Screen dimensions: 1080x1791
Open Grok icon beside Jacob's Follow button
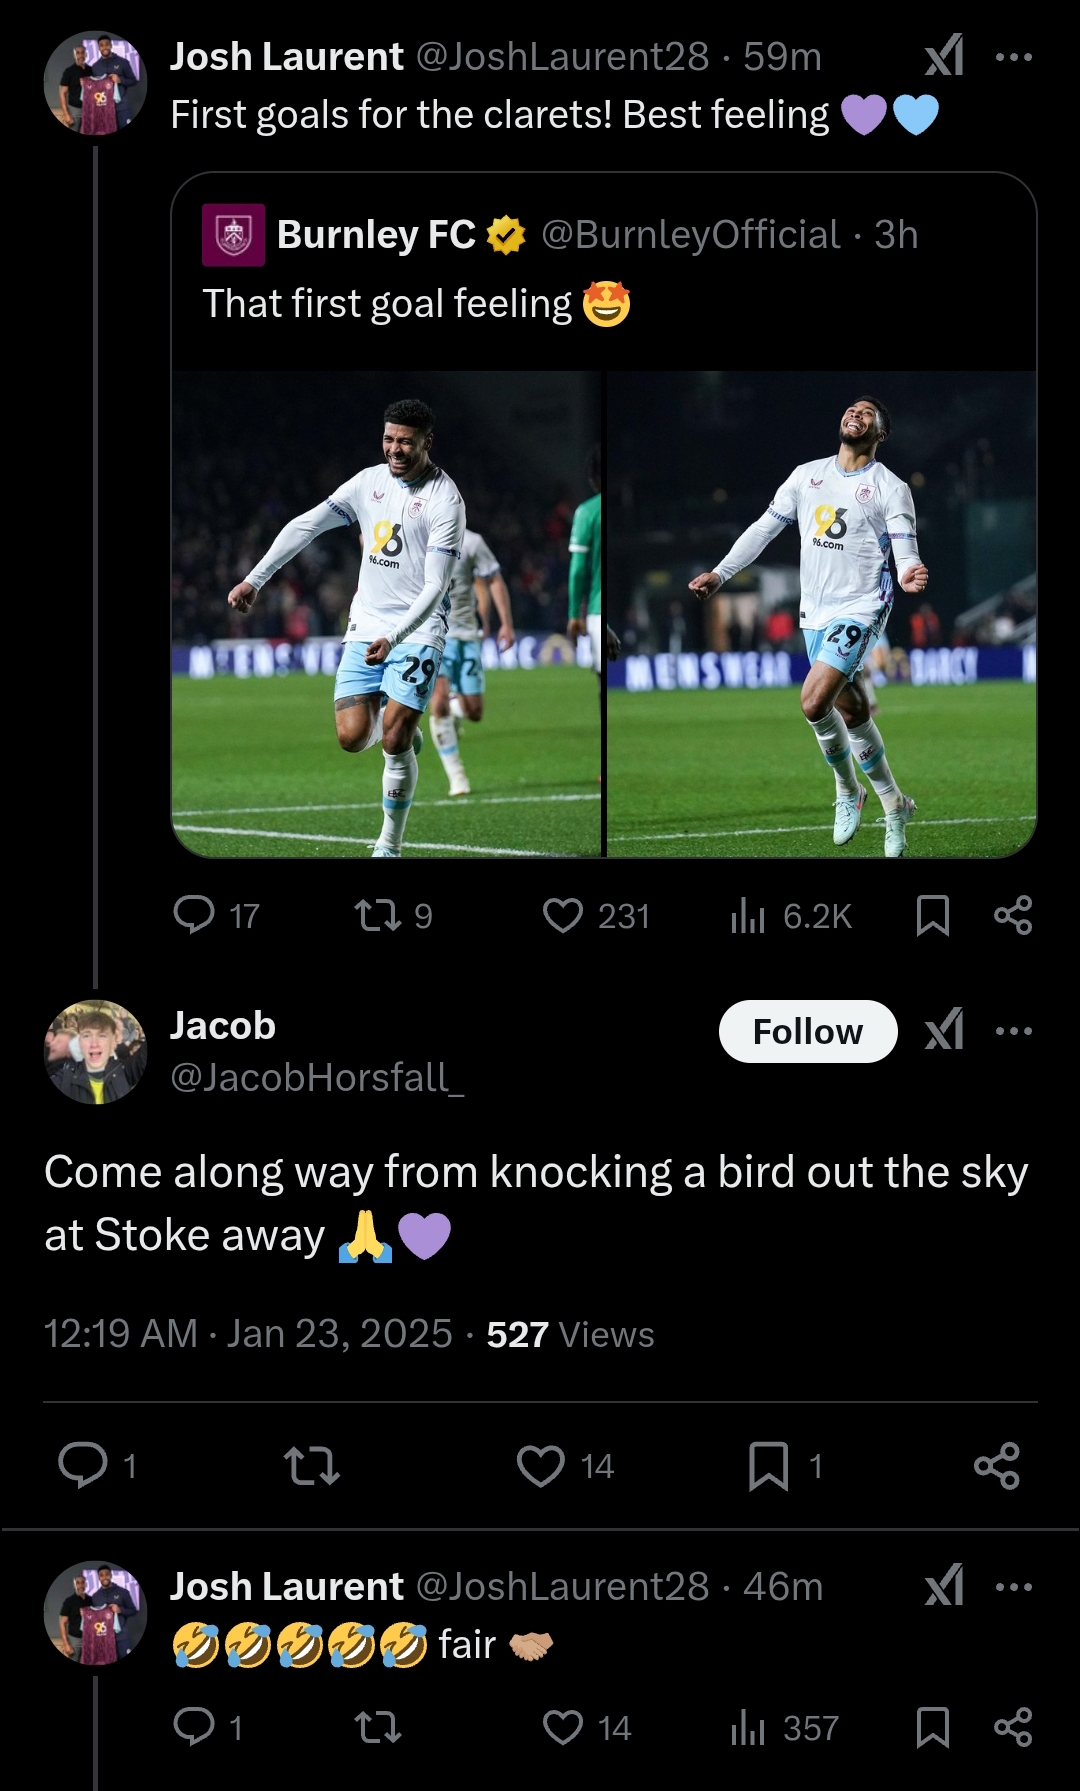click(944, 1030)
